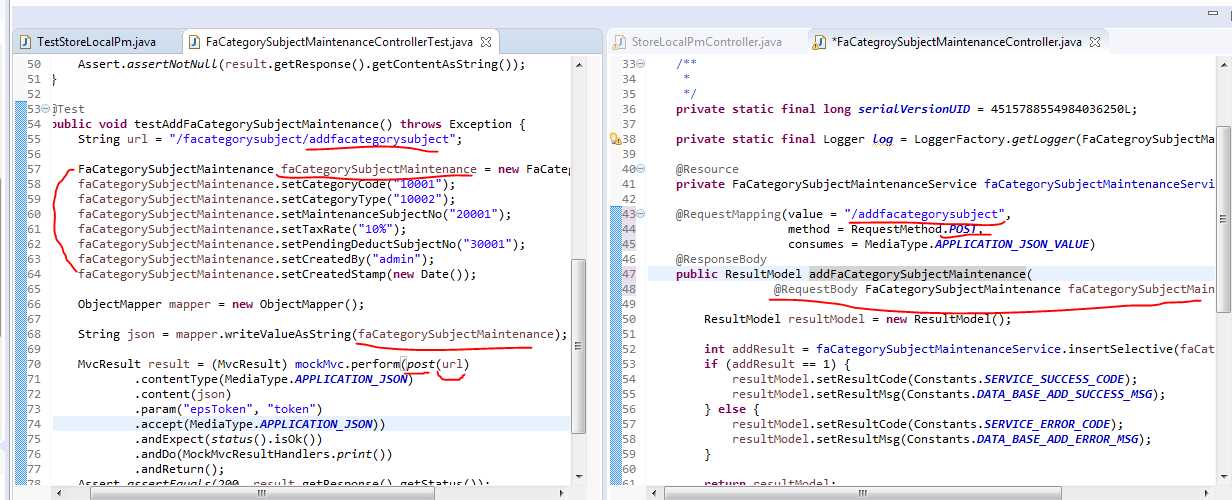Click the .andExpect(status().isOk()) line
1232x500 pixels.
pyautogui.click(x=228, y=439)
